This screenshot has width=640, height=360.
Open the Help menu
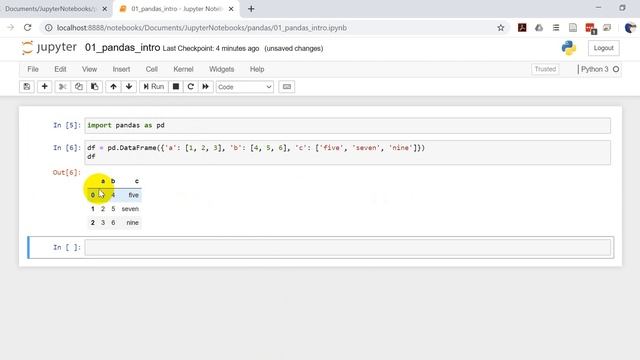click(x=257, y=69)
